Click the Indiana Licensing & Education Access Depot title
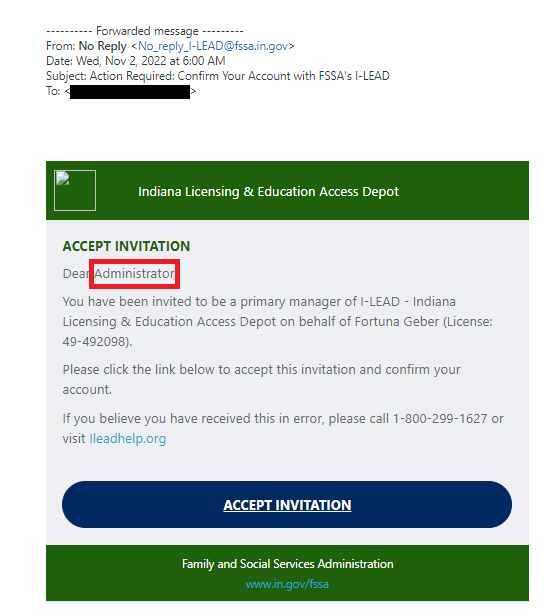Viewport: 554px width, 615px height. coord(268,191)
